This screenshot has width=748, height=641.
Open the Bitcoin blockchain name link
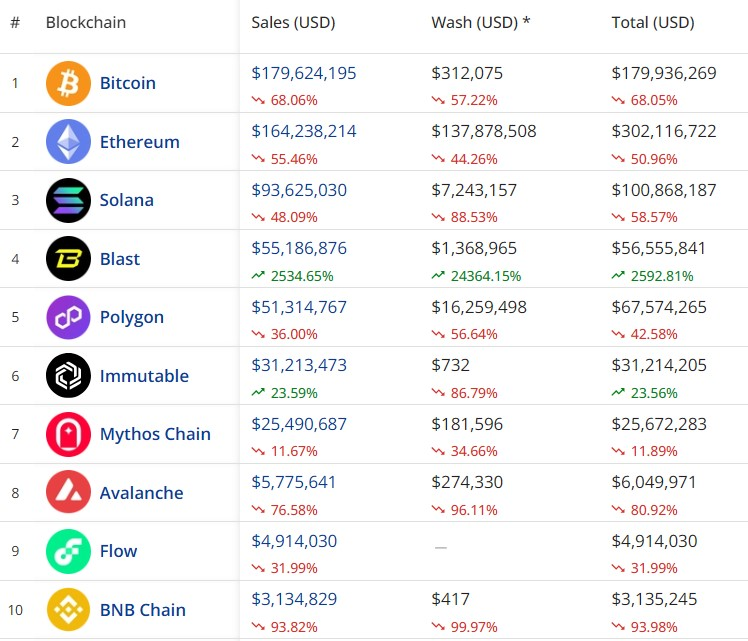[128, 83]
